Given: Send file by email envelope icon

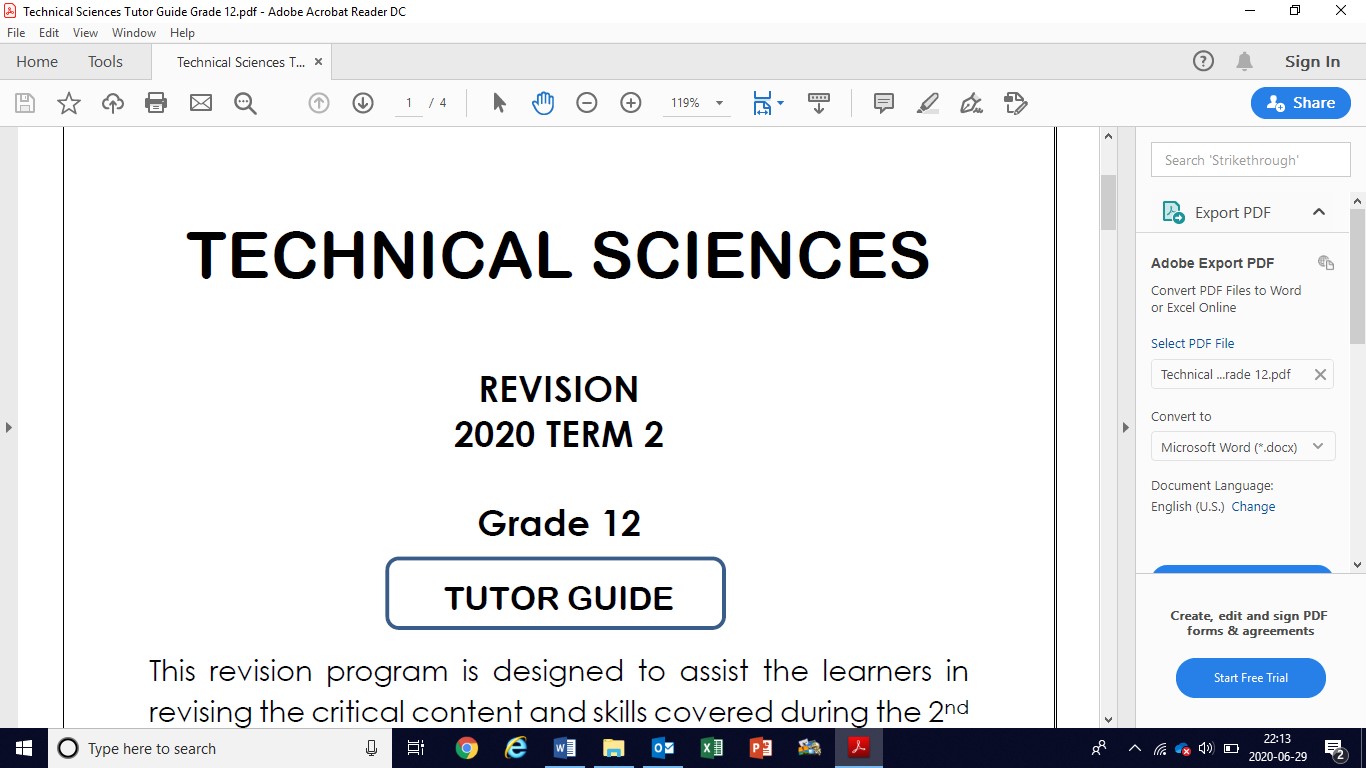Looking at the screenshot, I should point(201,103).
